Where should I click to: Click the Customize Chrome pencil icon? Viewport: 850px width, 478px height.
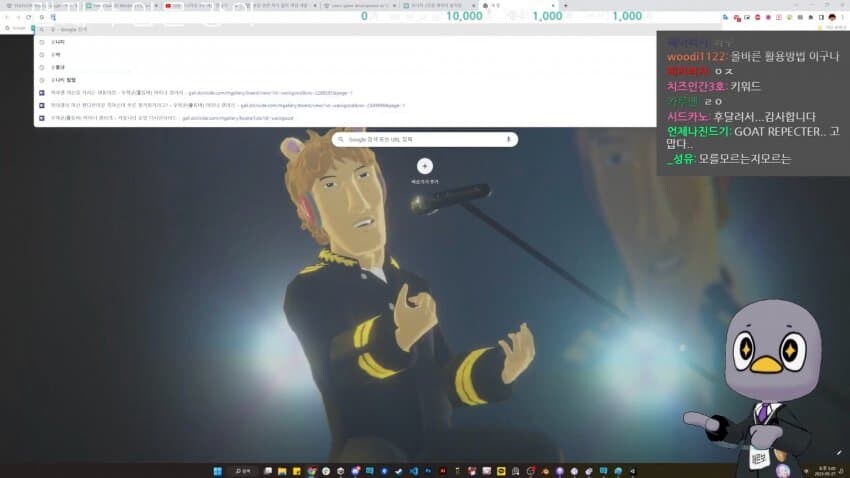coord(839,453)
